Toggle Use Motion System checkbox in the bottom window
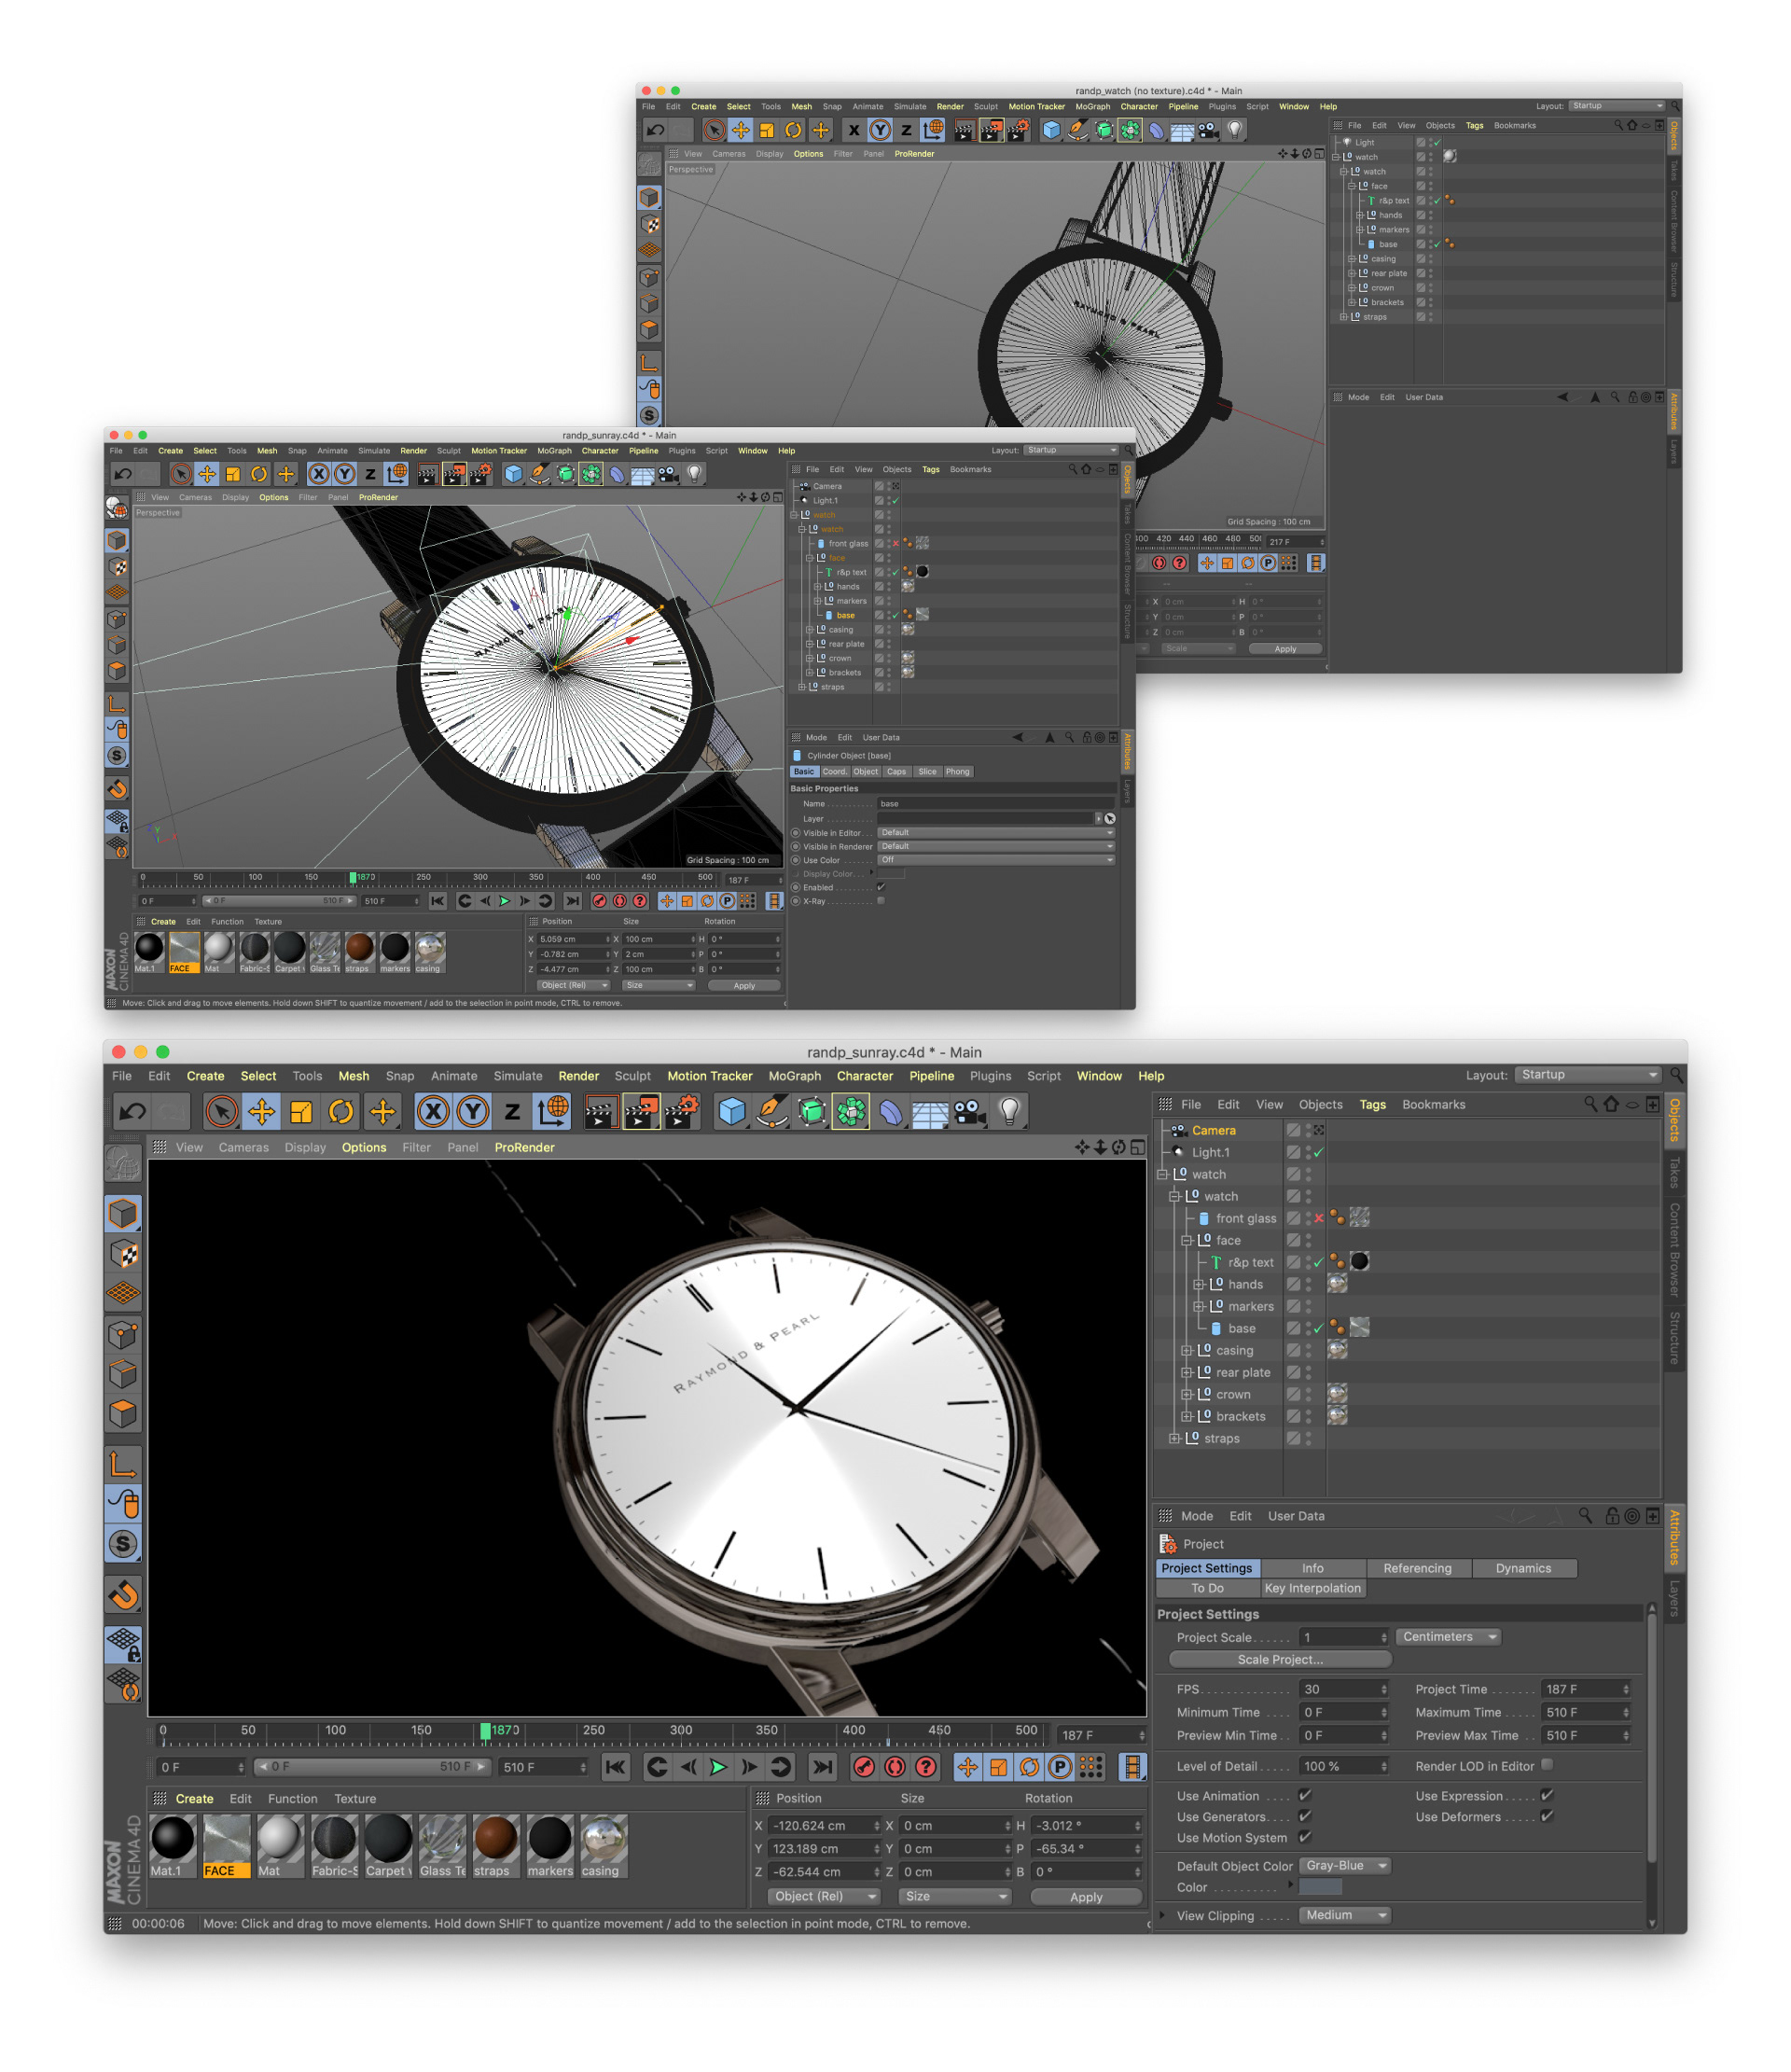 [1304, 1837]
